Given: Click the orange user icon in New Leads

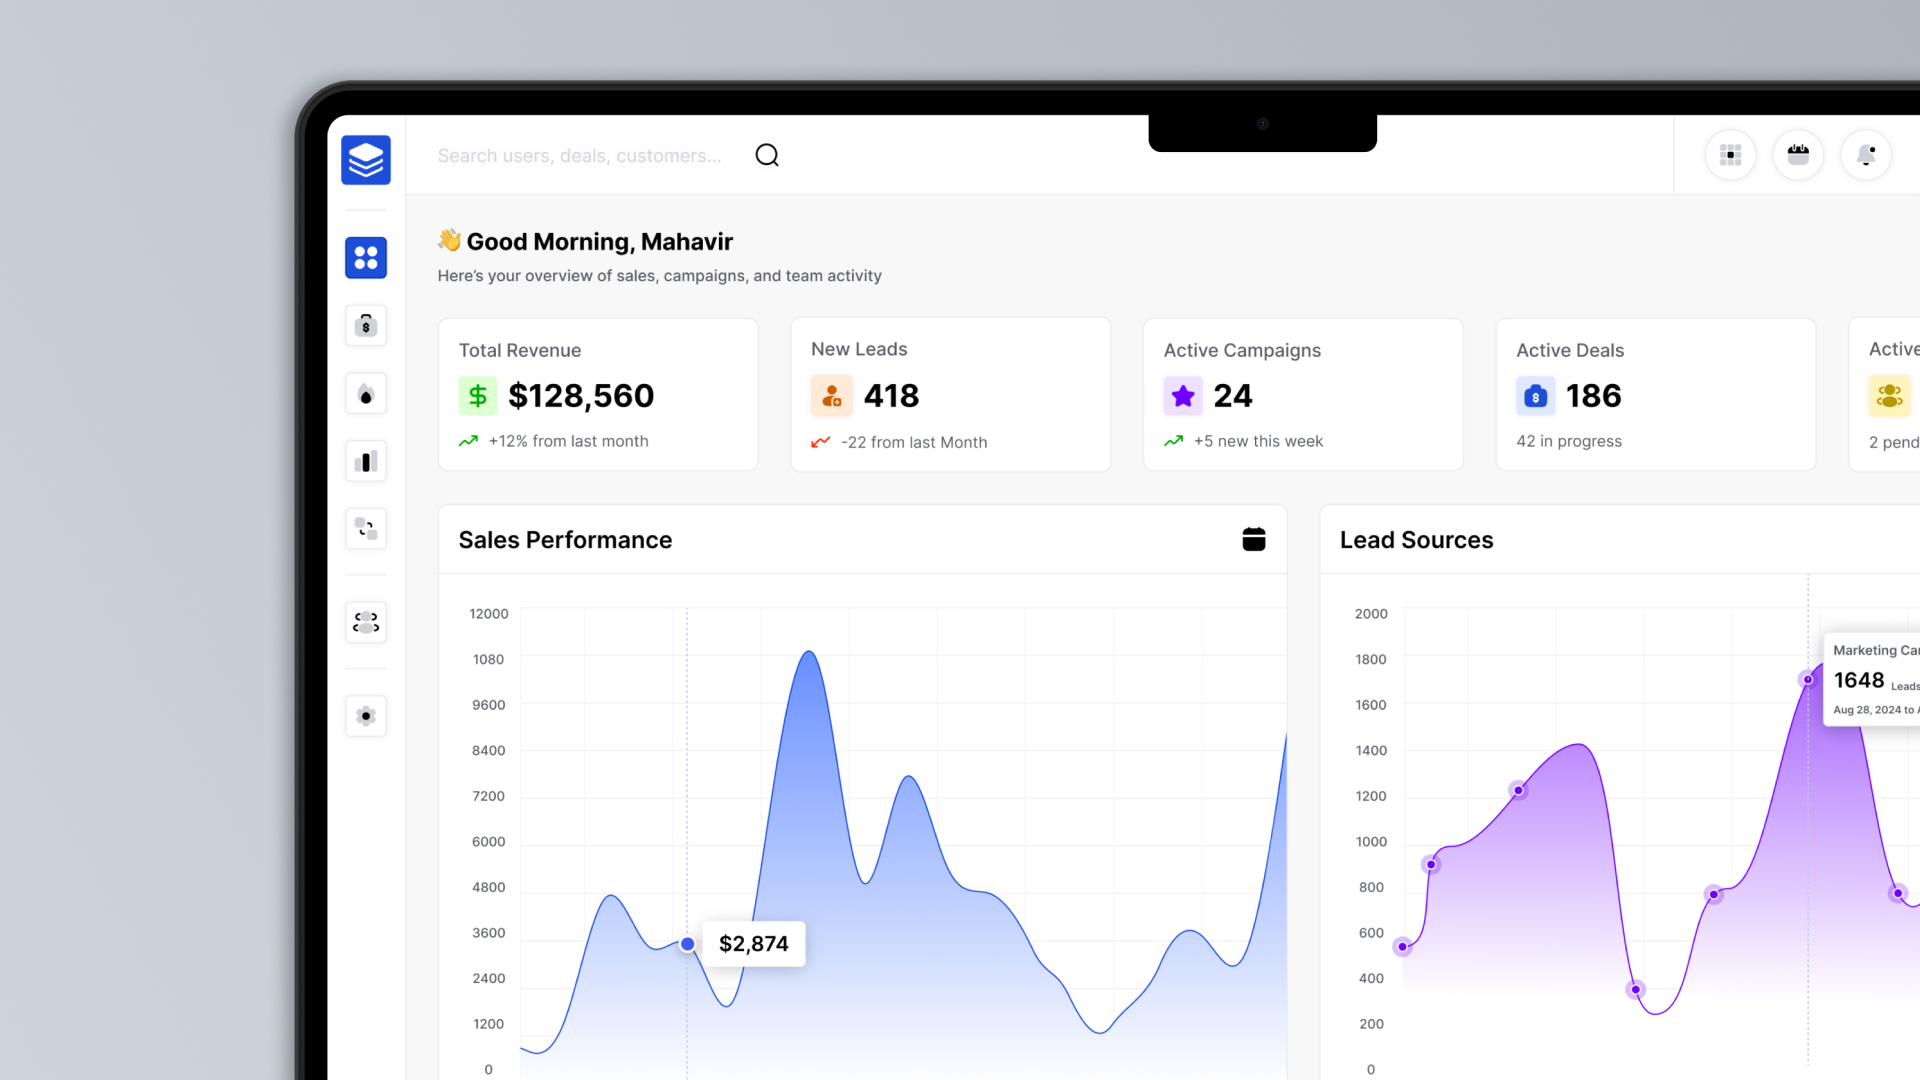Looking at the screenshot, I should click(831, 396).
